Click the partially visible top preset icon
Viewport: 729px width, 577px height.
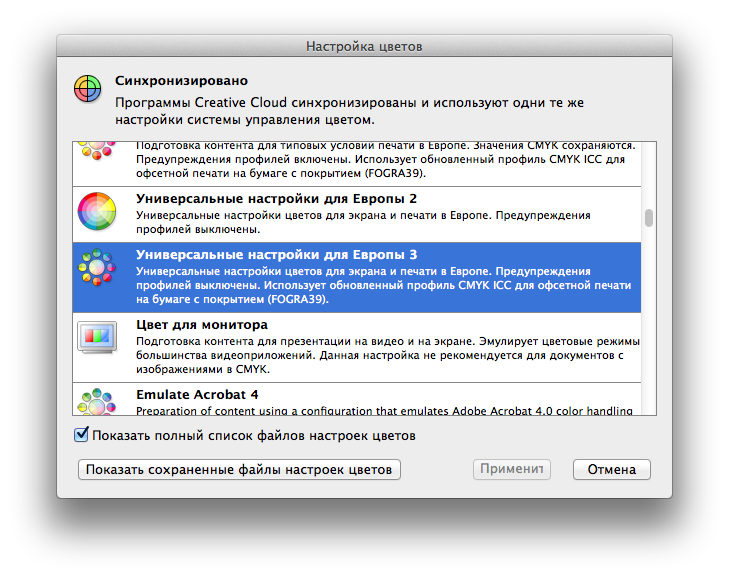tap(97, 151)
